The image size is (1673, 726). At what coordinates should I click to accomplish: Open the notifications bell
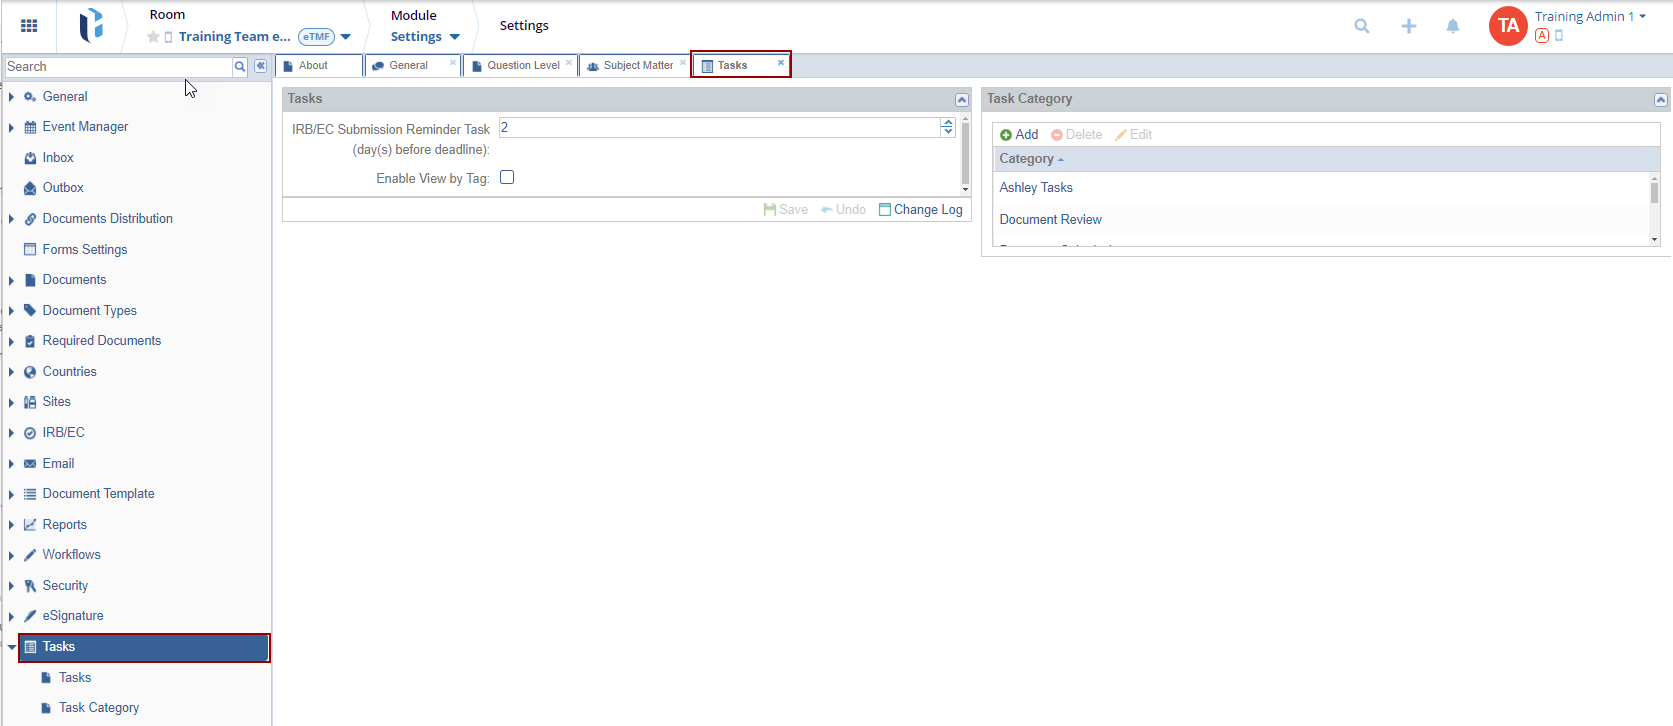[x=1452, y=26]
